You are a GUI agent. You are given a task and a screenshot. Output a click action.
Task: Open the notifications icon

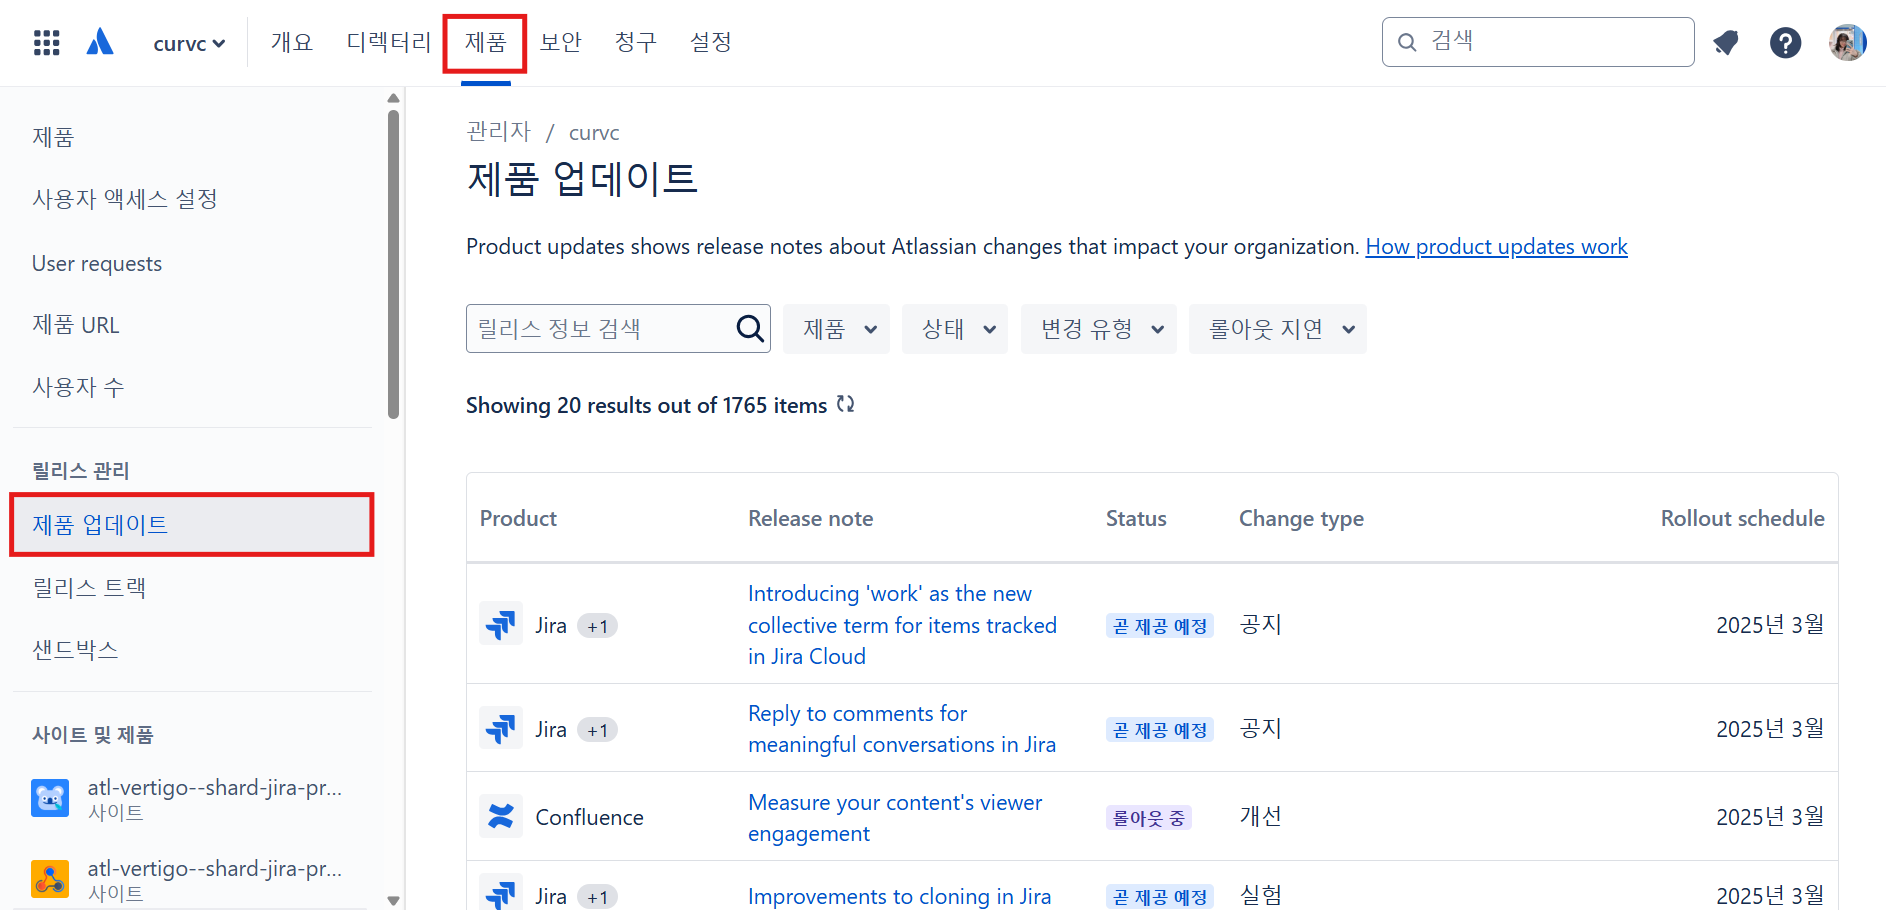pyautogui.click(x=1726, y=43)
